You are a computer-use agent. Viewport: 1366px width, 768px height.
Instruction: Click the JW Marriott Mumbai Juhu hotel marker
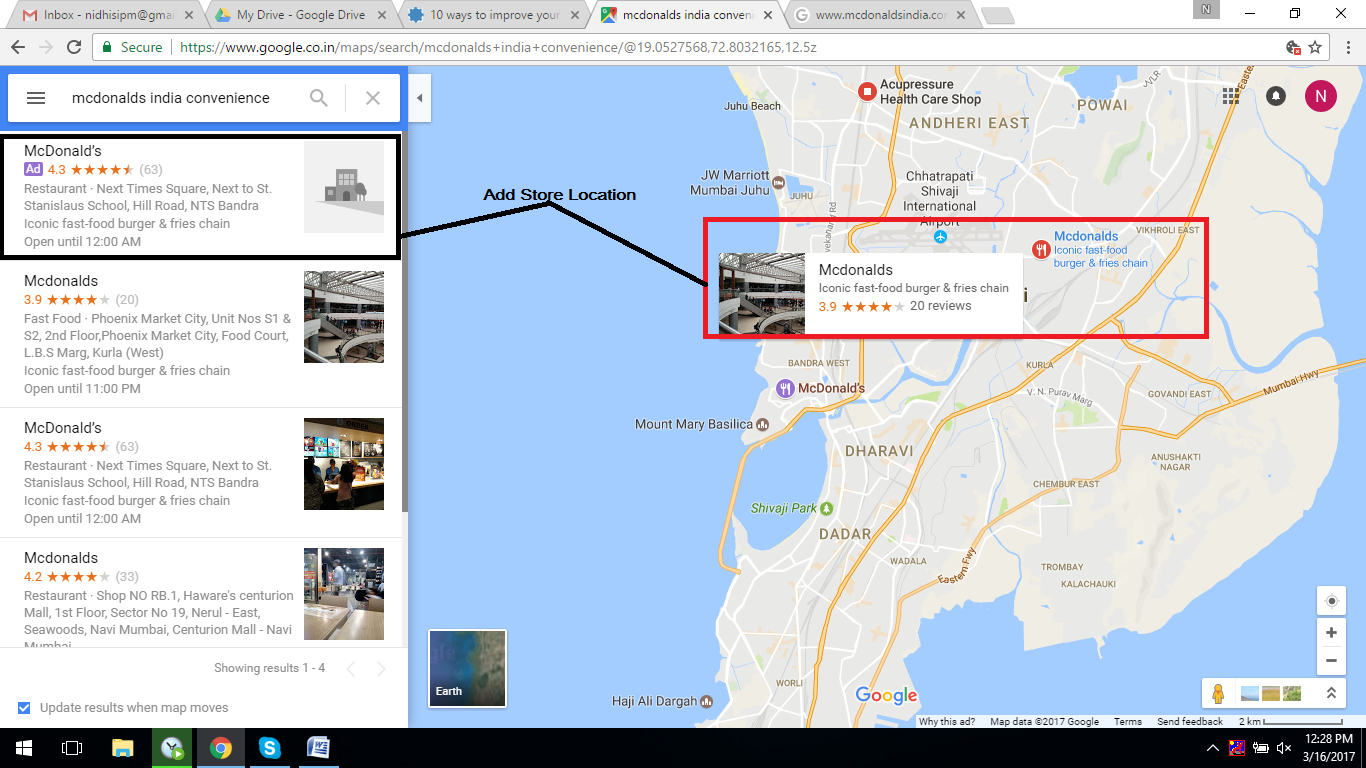tap(779, 182)
